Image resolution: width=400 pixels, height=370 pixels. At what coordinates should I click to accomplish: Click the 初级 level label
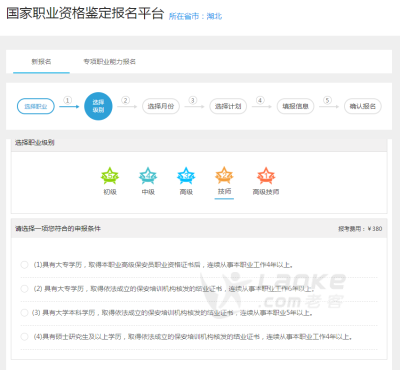[110, 192]
